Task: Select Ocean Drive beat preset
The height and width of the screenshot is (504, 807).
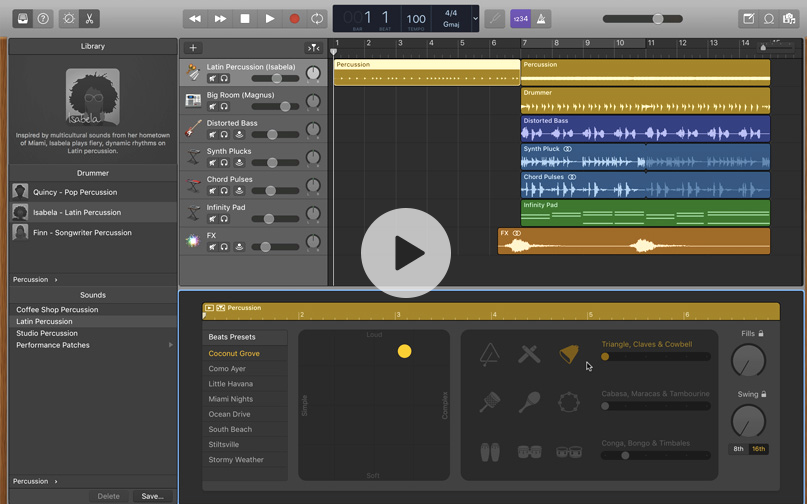Action: pos(245,414)
